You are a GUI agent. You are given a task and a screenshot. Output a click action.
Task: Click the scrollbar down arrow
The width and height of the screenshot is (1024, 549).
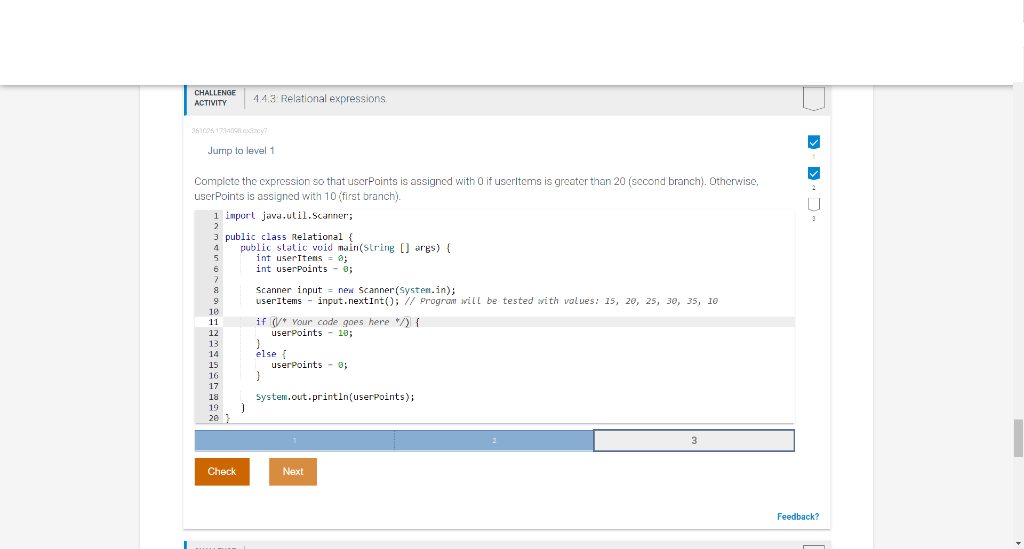(1018, 543)
